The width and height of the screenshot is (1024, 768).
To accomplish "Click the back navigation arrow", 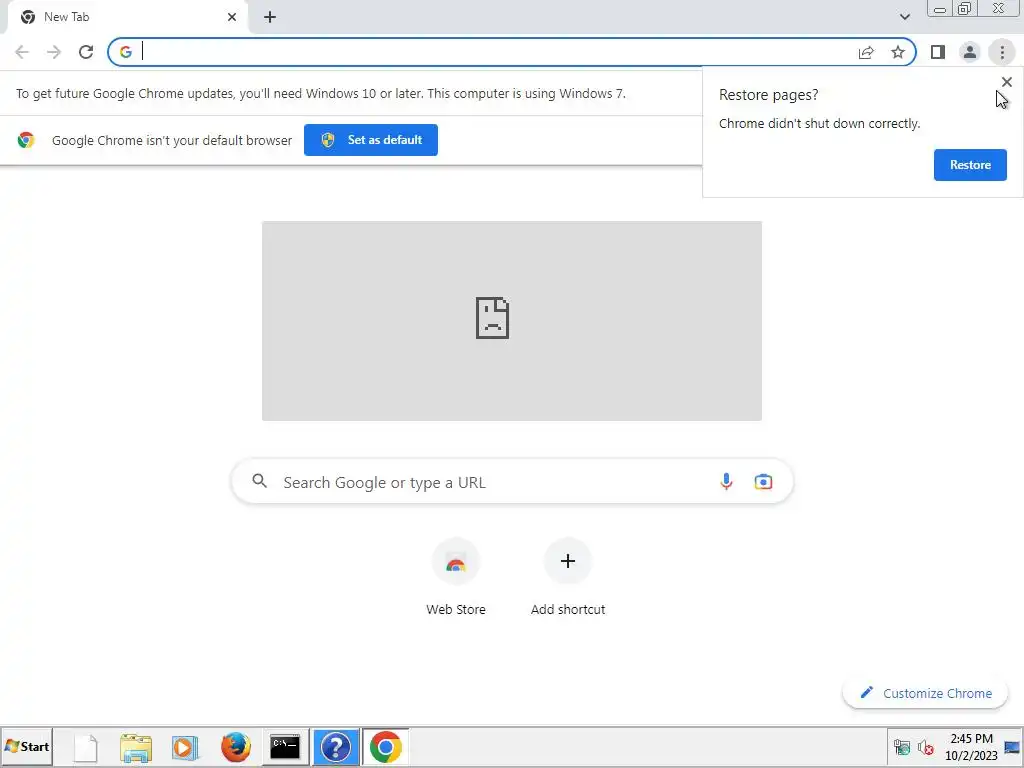I will (22, 52).
